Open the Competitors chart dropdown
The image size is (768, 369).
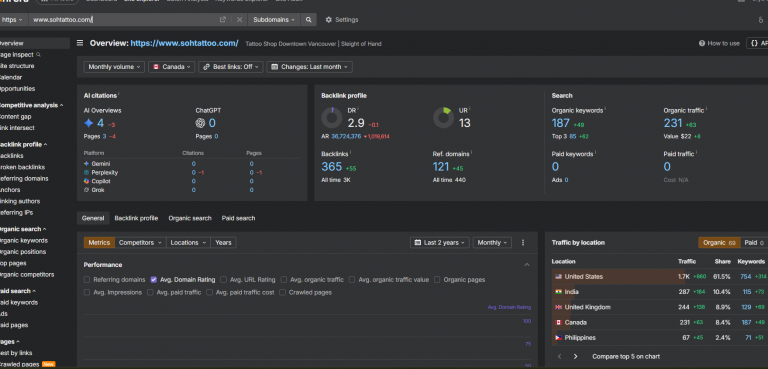click(141, 243)
